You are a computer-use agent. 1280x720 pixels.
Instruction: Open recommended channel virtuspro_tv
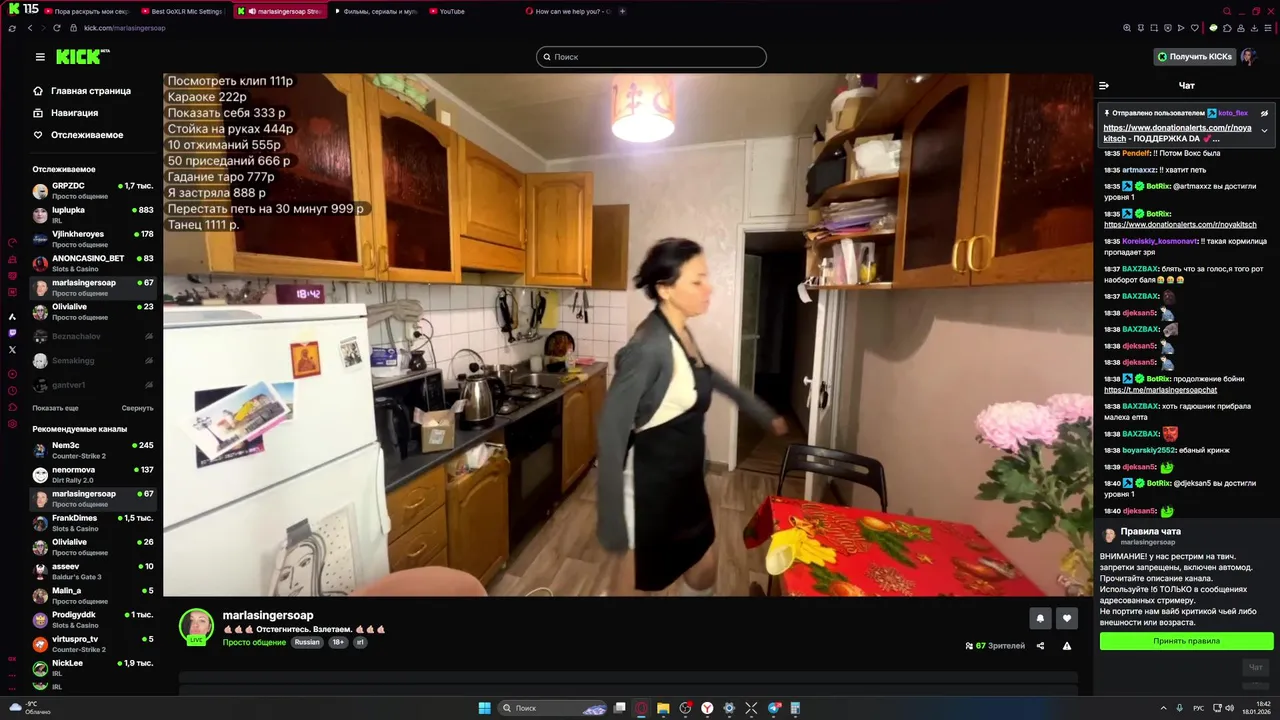point(92,643)
